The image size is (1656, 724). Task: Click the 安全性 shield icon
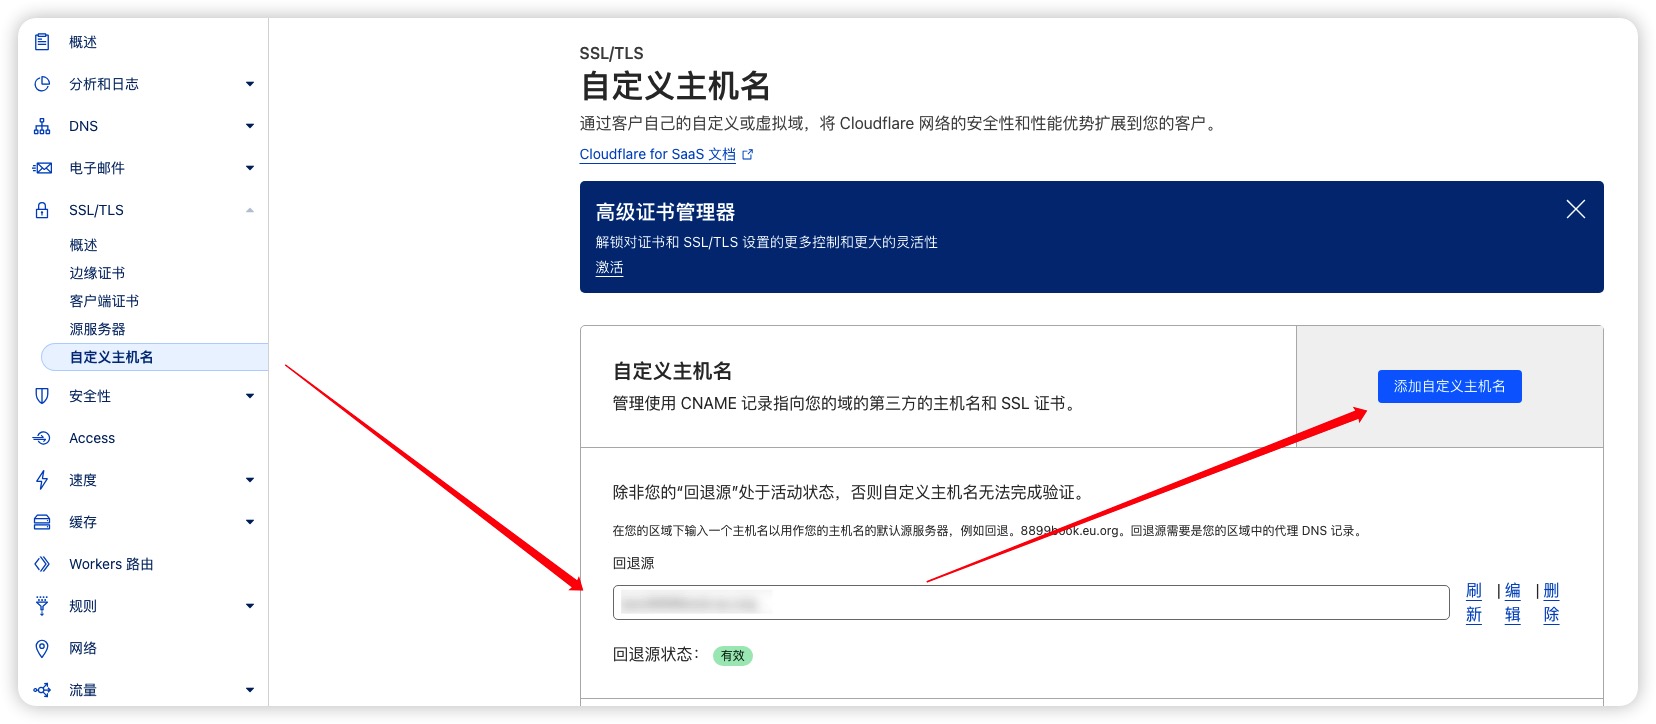pyautogui.click(x=42, y=396)
